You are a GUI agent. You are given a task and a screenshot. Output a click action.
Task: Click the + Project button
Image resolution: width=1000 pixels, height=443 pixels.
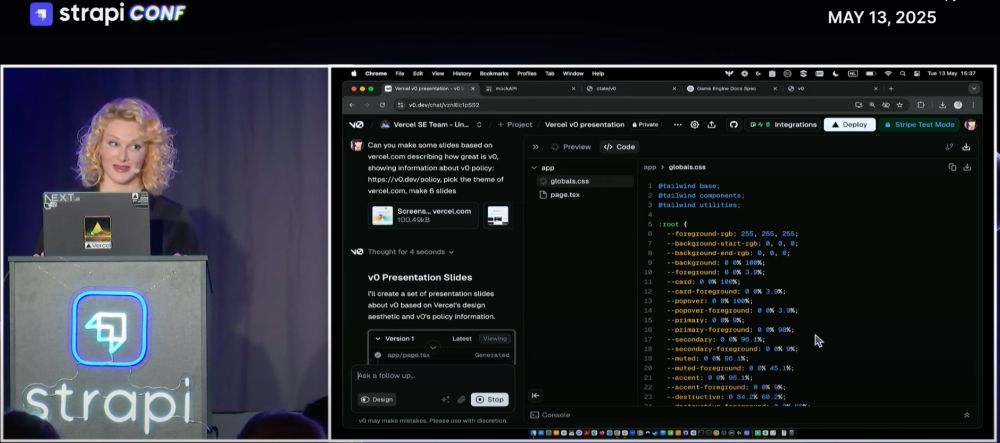[515, 125]
